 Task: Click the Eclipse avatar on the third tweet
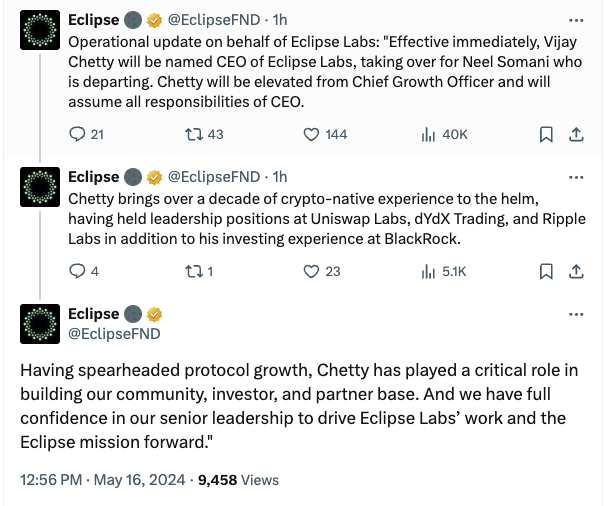[x=40, y=324]
